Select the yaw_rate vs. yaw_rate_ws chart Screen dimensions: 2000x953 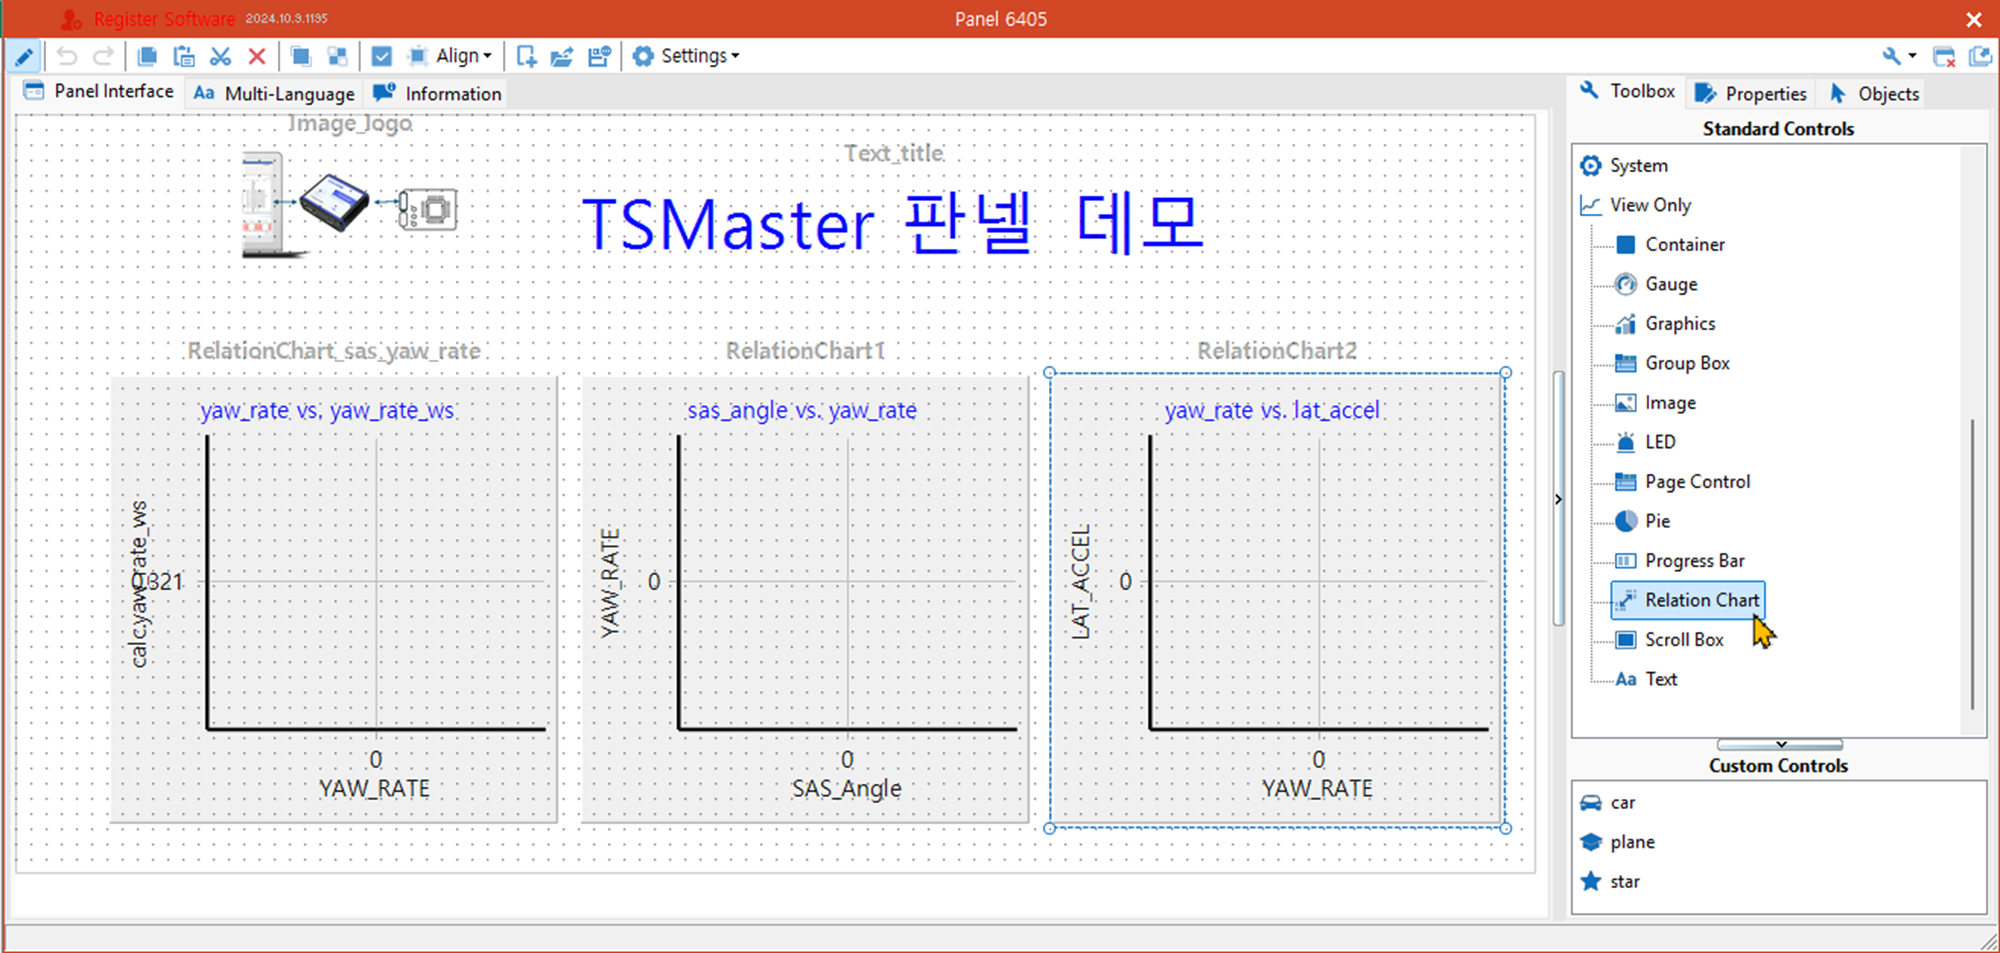333,599
